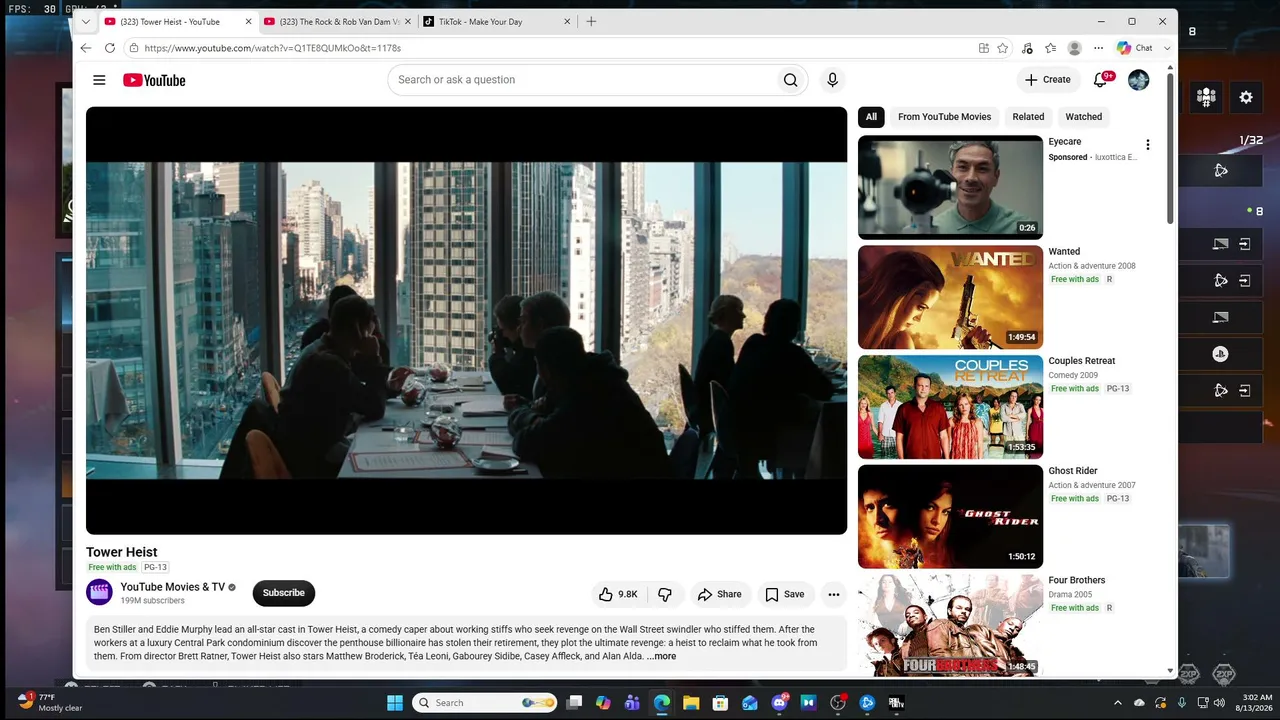The width and height of the screenshot is (1280, 720).
Task: Open the Four Brothers movie thumbnail
Action: (950, 626)
